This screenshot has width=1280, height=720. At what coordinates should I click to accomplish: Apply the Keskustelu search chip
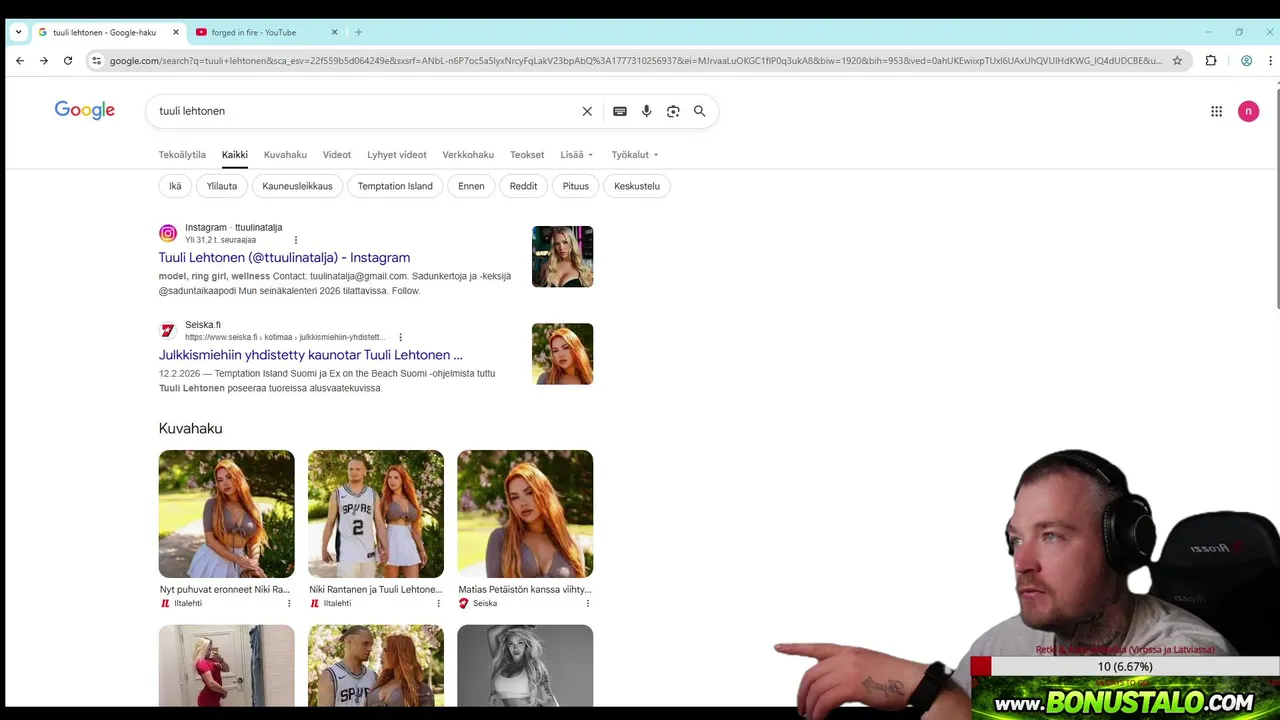(x=637, y=186)
